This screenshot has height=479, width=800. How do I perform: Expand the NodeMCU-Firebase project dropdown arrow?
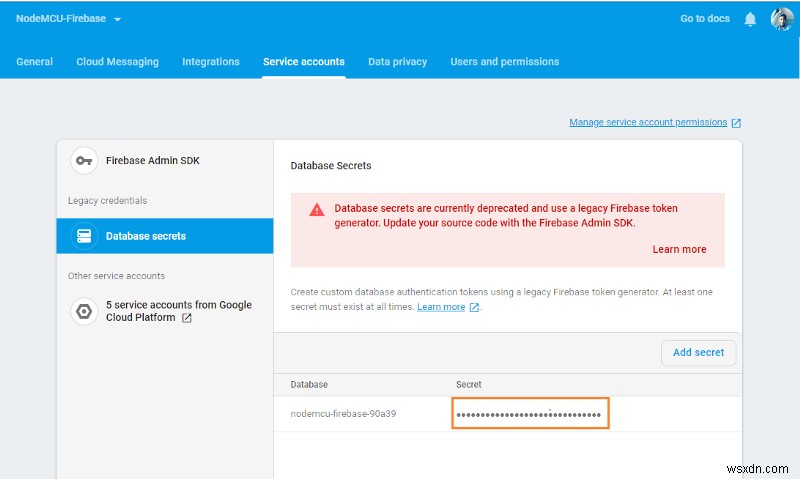pyautogui.click(x=117, y=19)
